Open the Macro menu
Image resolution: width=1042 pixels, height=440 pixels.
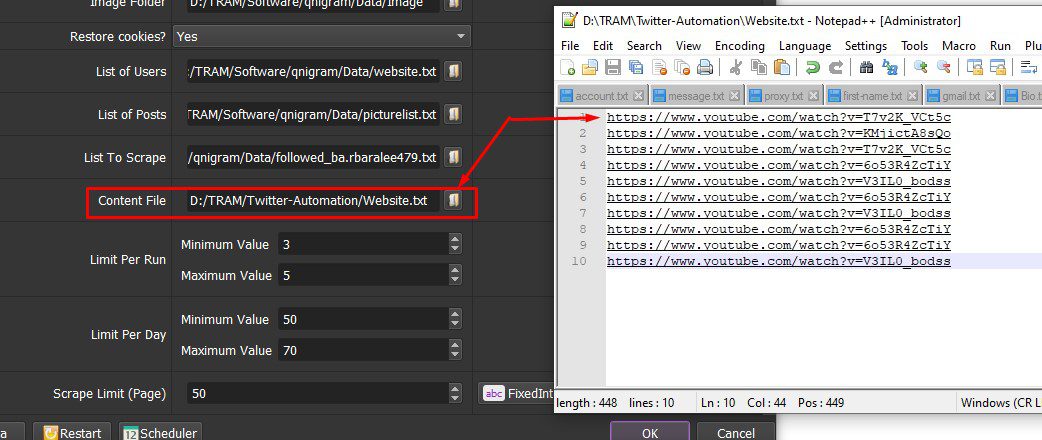(x=959, y=46)
